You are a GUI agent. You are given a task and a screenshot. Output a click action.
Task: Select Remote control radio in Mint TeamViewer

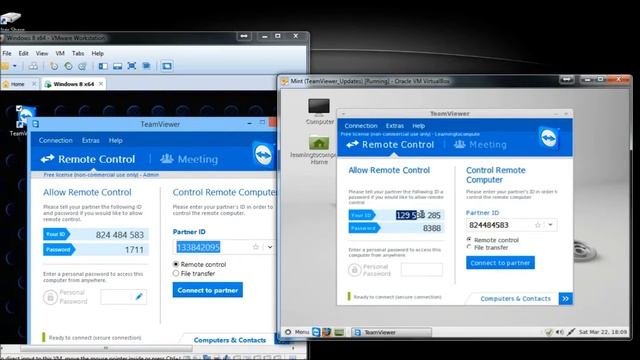[469, 240]
